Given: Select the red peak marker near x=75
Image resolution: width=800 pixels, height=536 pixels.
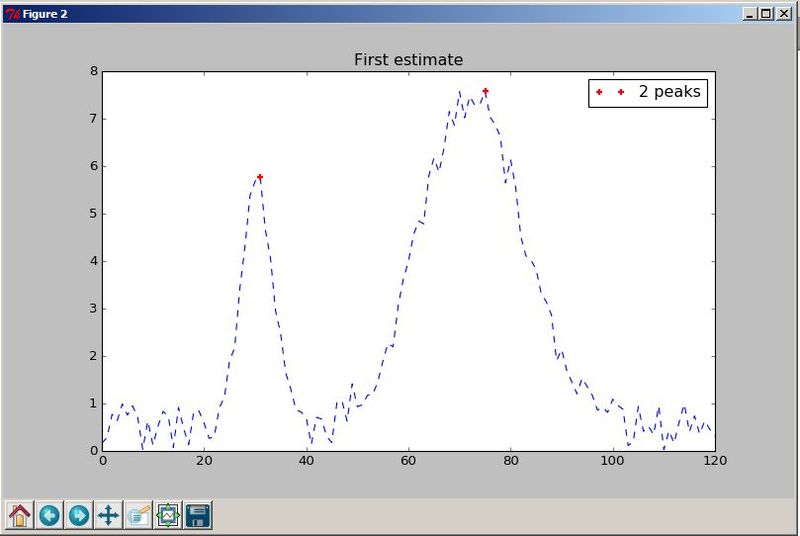Looking at the screenshot, I should click(x=485, y=91).
